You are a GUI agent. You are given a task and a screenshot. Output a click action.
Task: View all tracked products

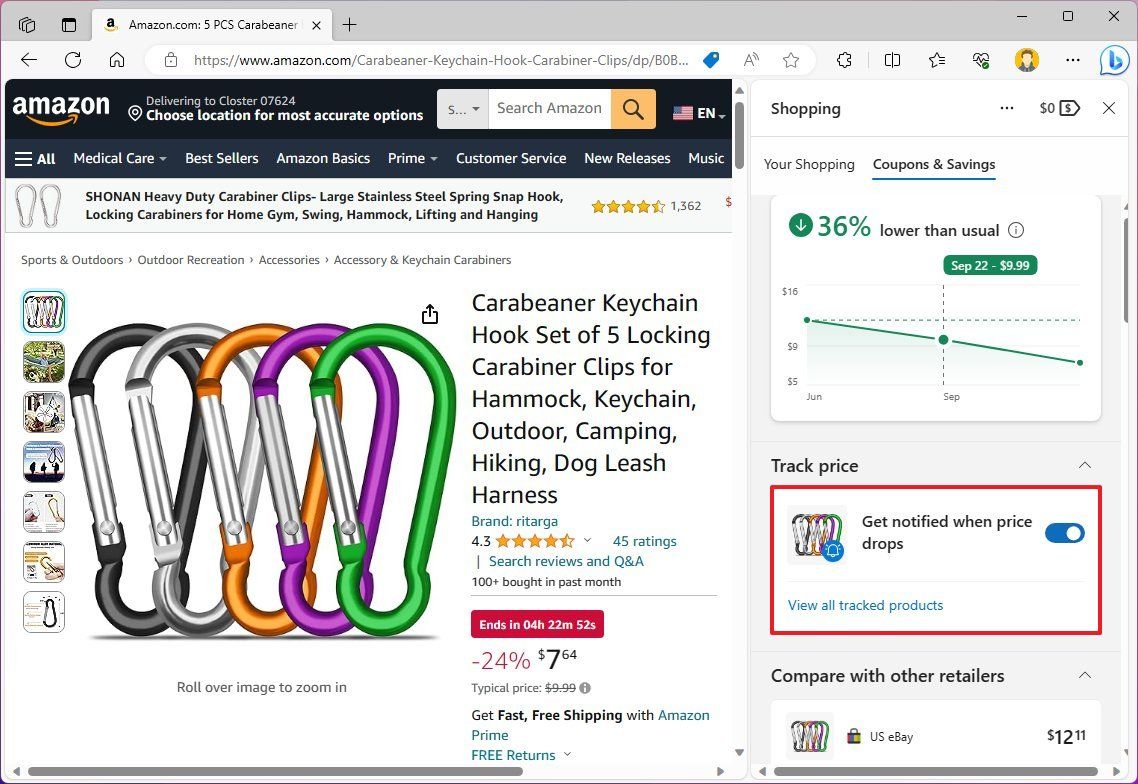coord(865,605)
